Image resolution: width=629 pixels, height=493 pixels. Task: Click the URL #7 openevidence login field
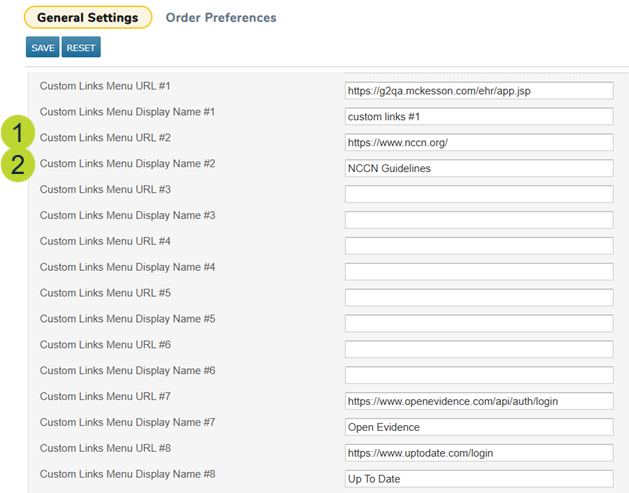pyautogui.click(x=478, y=401)
